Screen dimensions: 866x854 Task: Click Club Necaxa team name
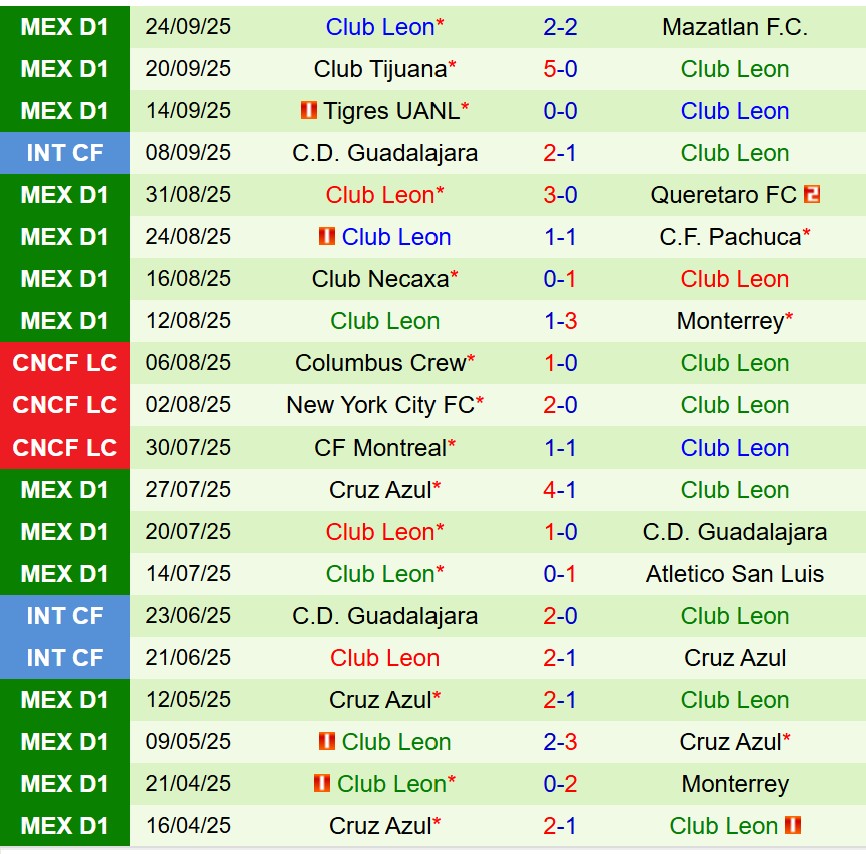click(380, 279)
